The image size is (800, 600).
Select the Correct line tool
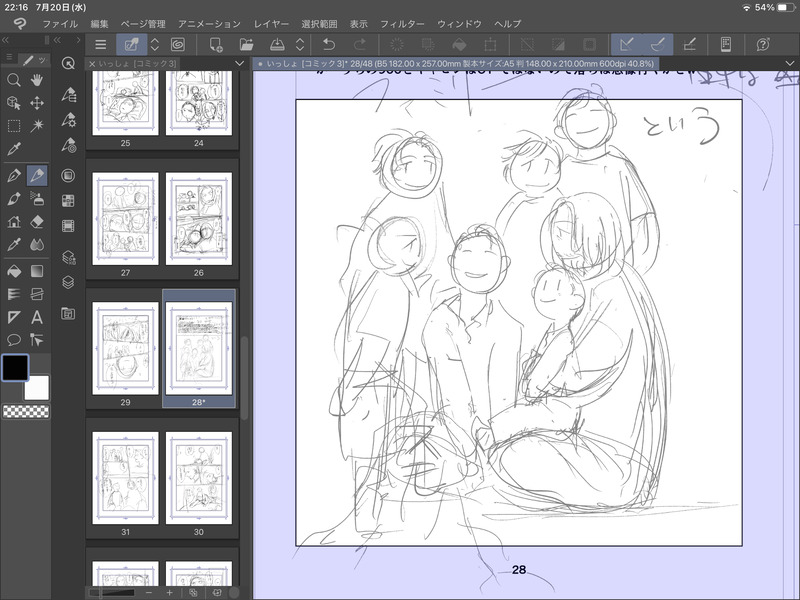(x=37, y=340)
